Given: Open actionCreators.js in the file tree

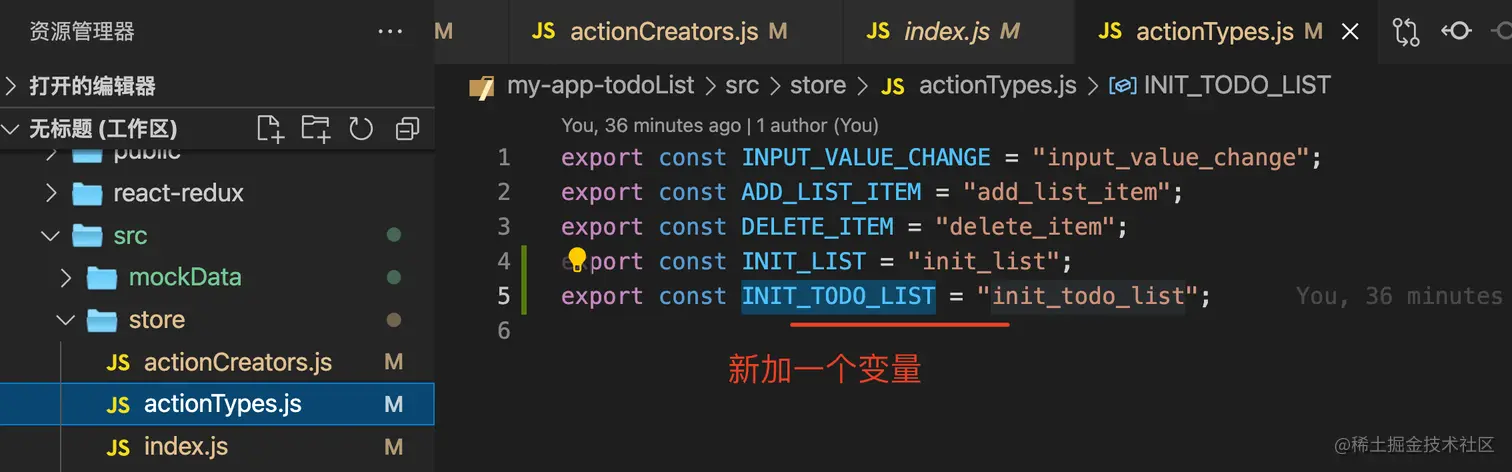Looking at the screenshot, I should pyautogui.click(x=237, y=362).
